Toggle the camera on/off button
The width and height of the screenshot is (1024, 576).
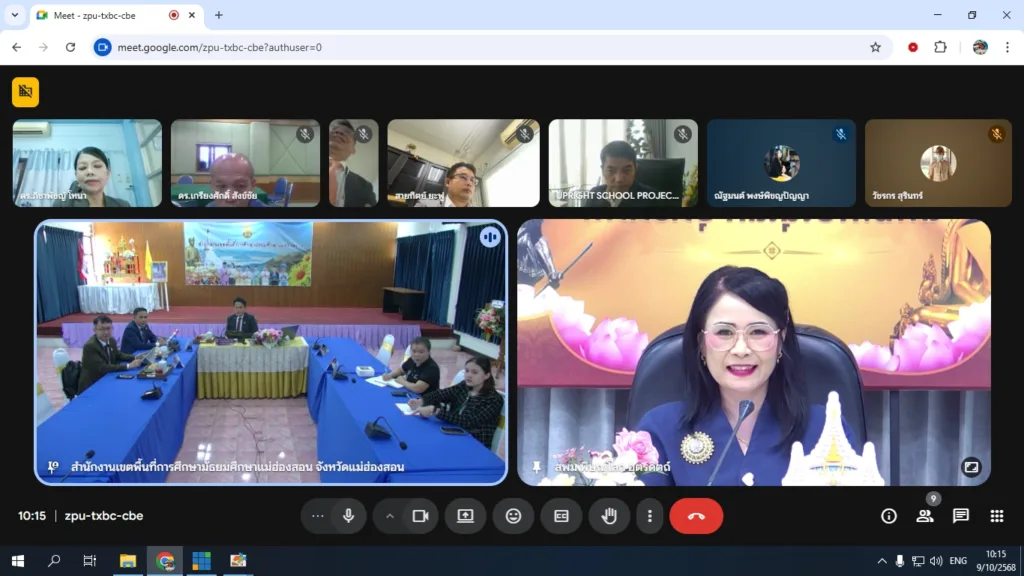[421, 516]
